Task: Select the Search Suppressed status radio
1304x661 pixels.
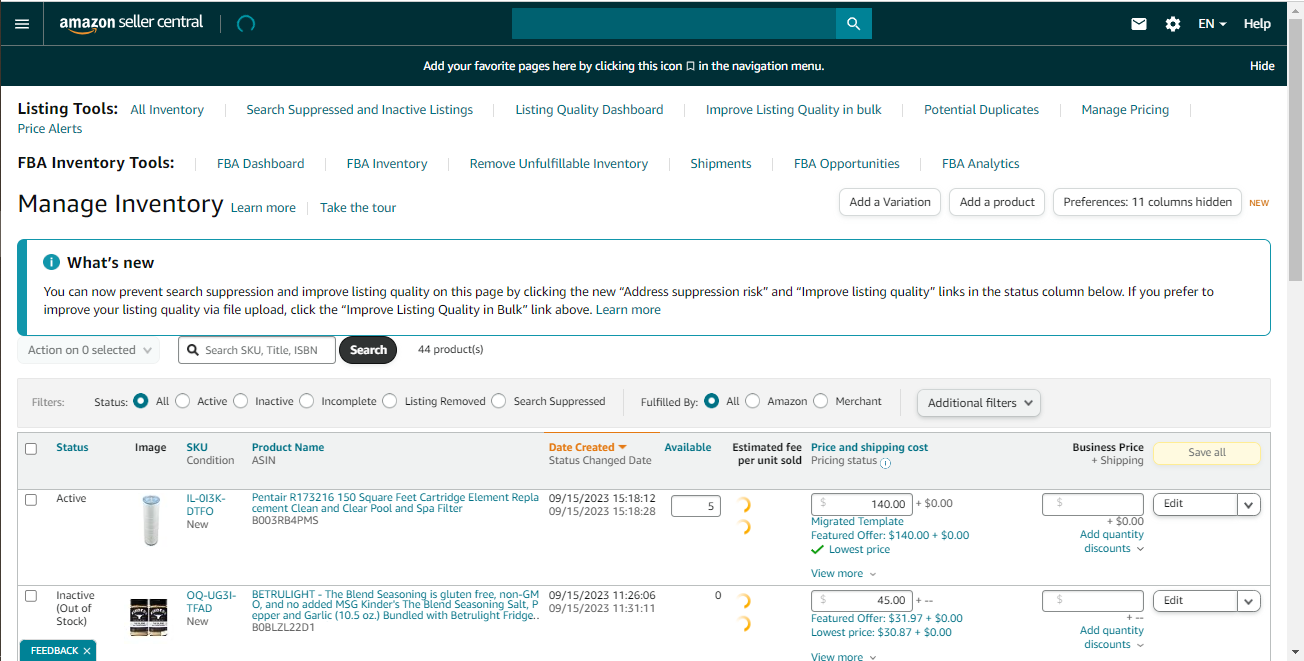Action: (x=498, y=401)
